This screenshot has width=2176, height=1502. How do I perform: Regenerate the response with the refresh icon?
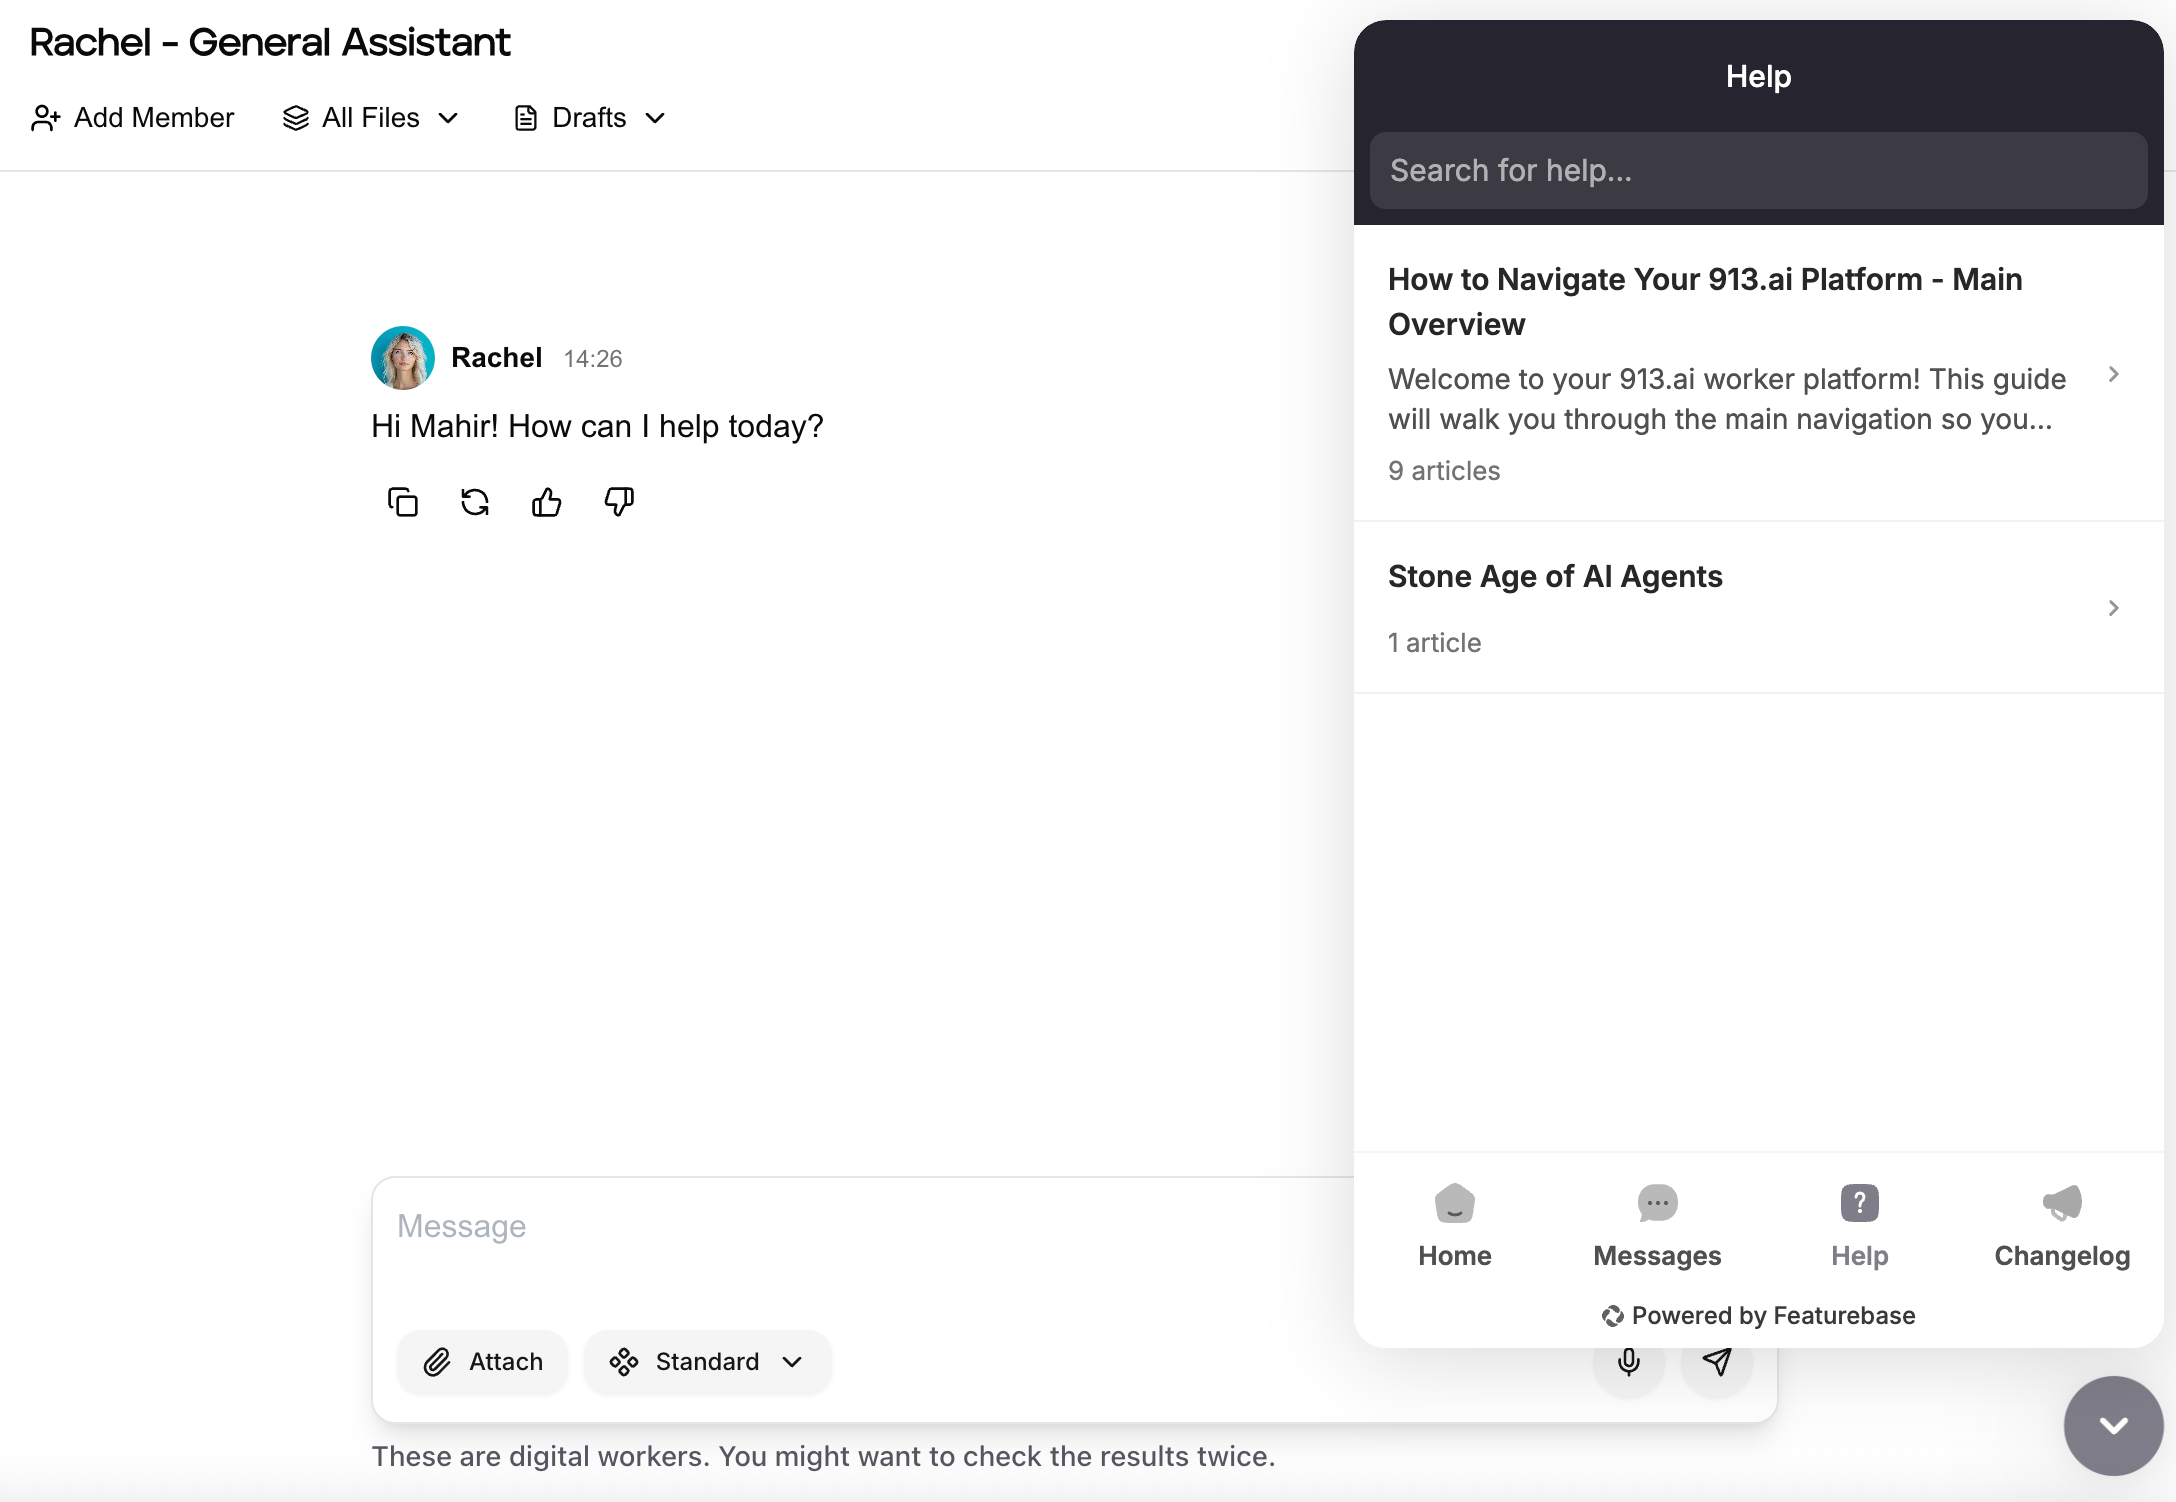(475, 502)
